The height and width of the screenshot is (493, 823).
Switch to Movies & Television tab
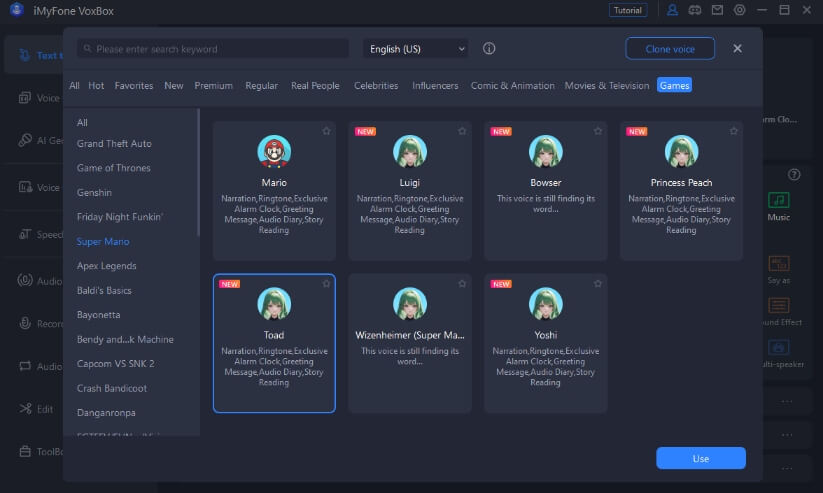pyautogui.click(x=607, y=86)
